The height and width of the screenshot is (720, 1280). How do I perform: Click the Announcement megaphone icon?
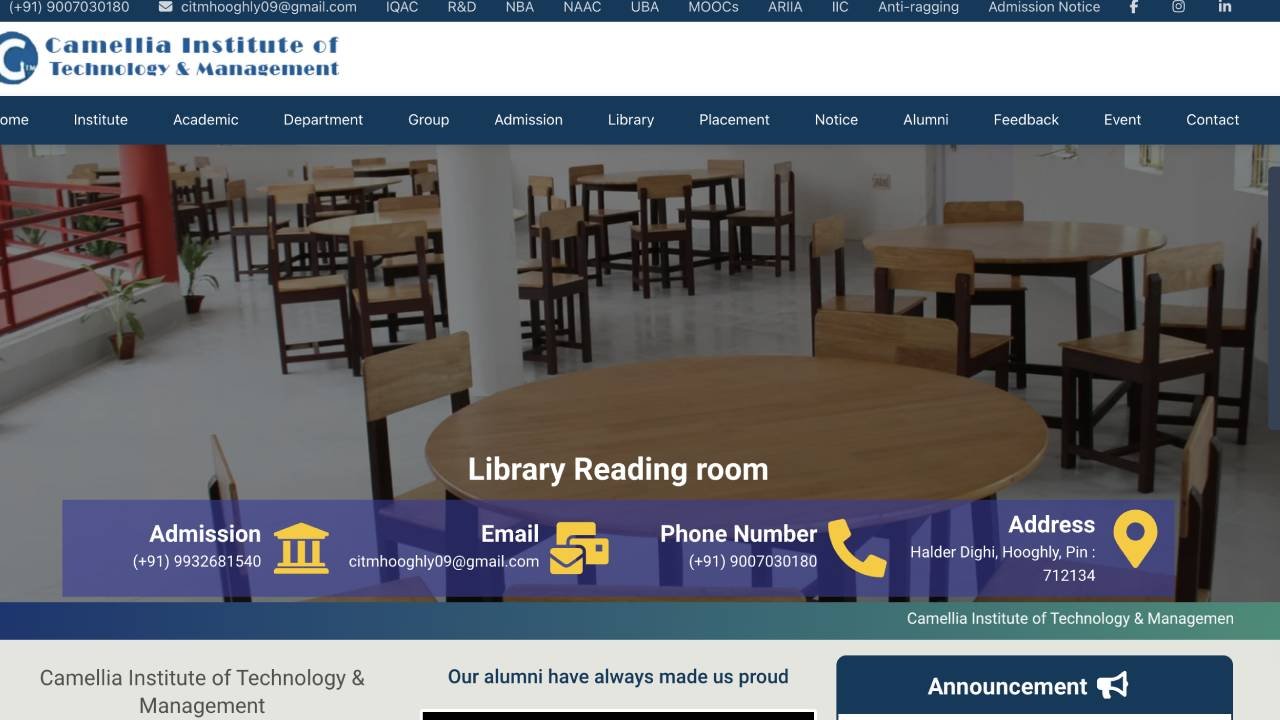tap(1112, 686)
